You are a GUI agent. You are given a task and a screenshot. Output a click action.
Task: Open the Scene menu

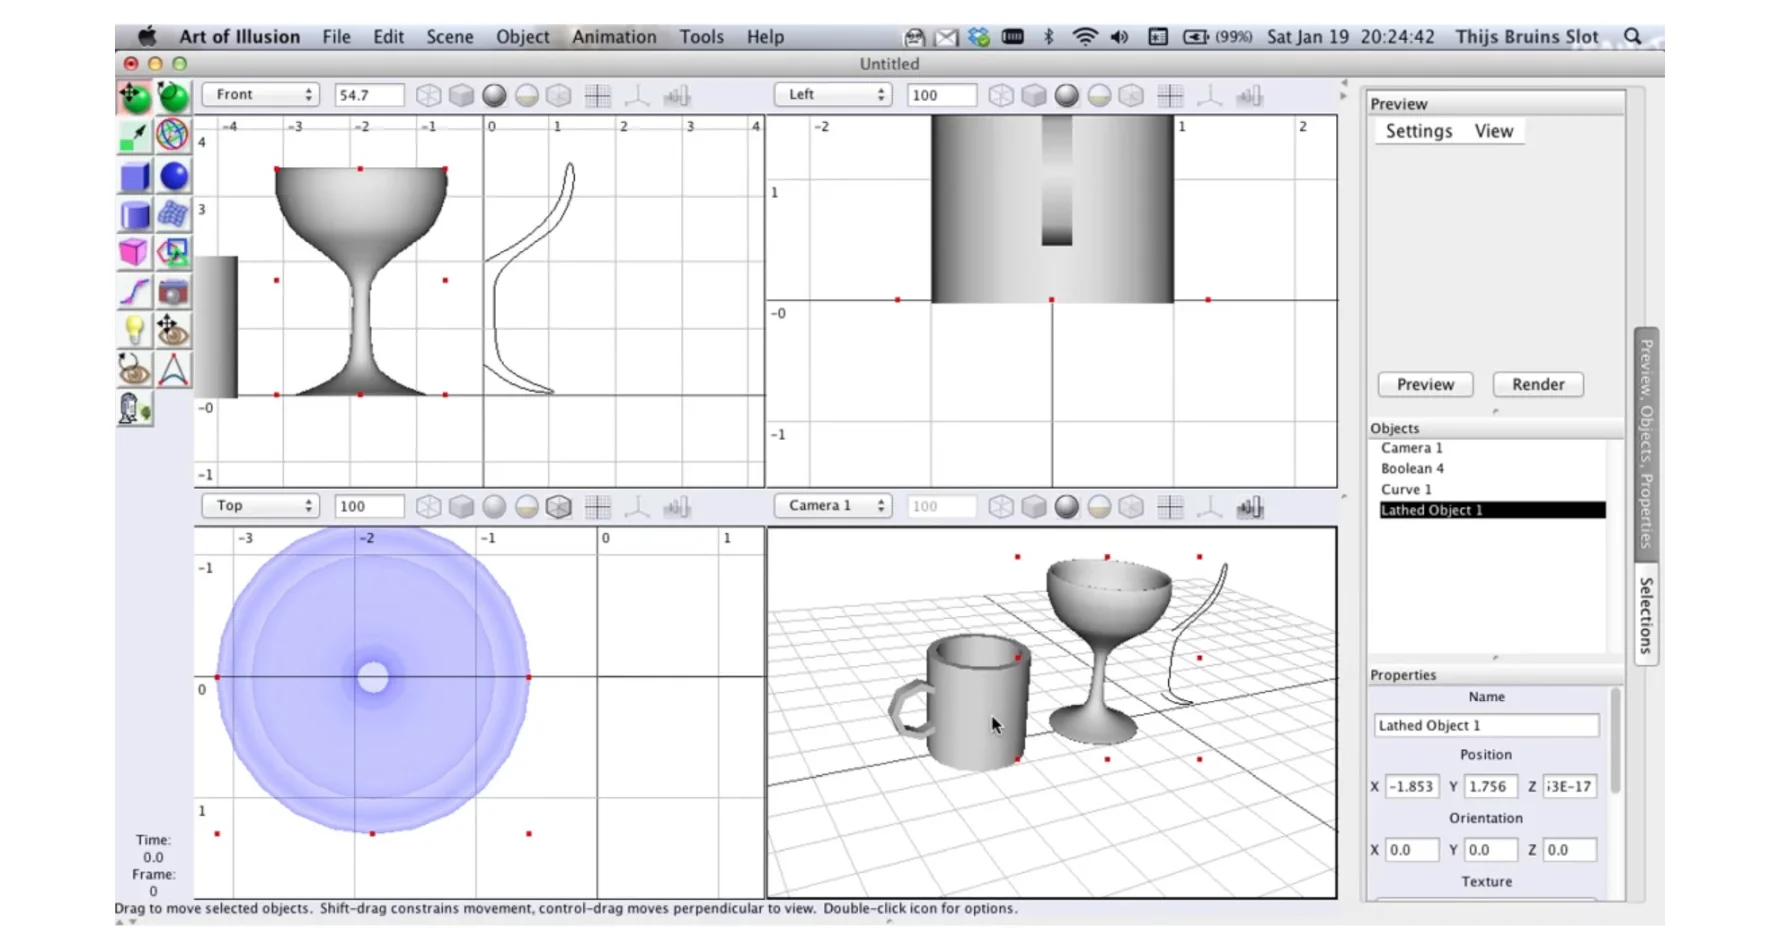tap(449, 37)
